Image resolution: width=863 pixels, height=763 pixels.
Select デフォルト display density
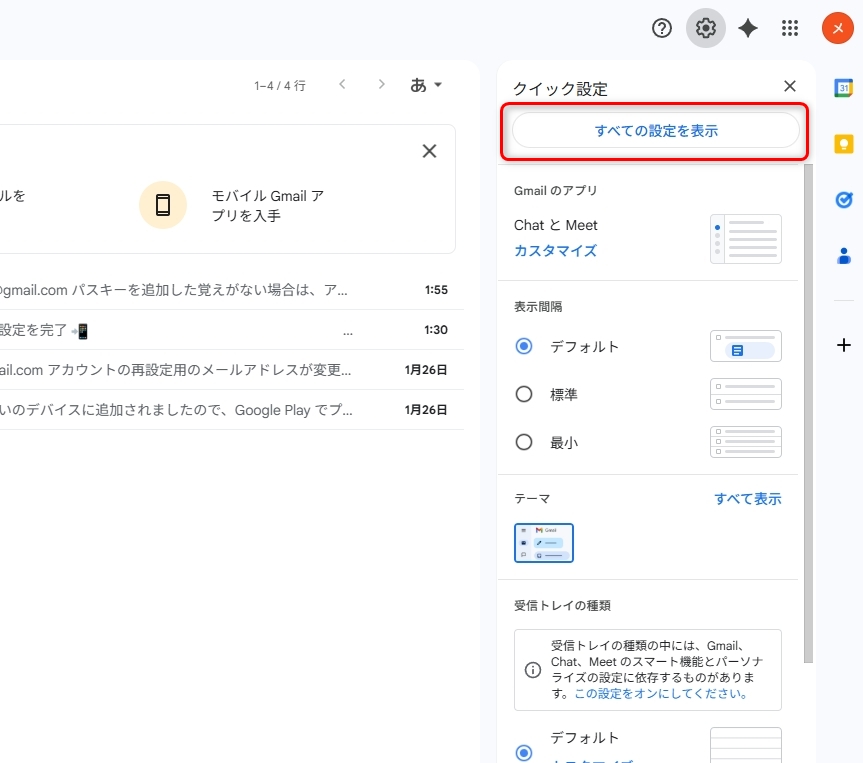tap(523, 346)
